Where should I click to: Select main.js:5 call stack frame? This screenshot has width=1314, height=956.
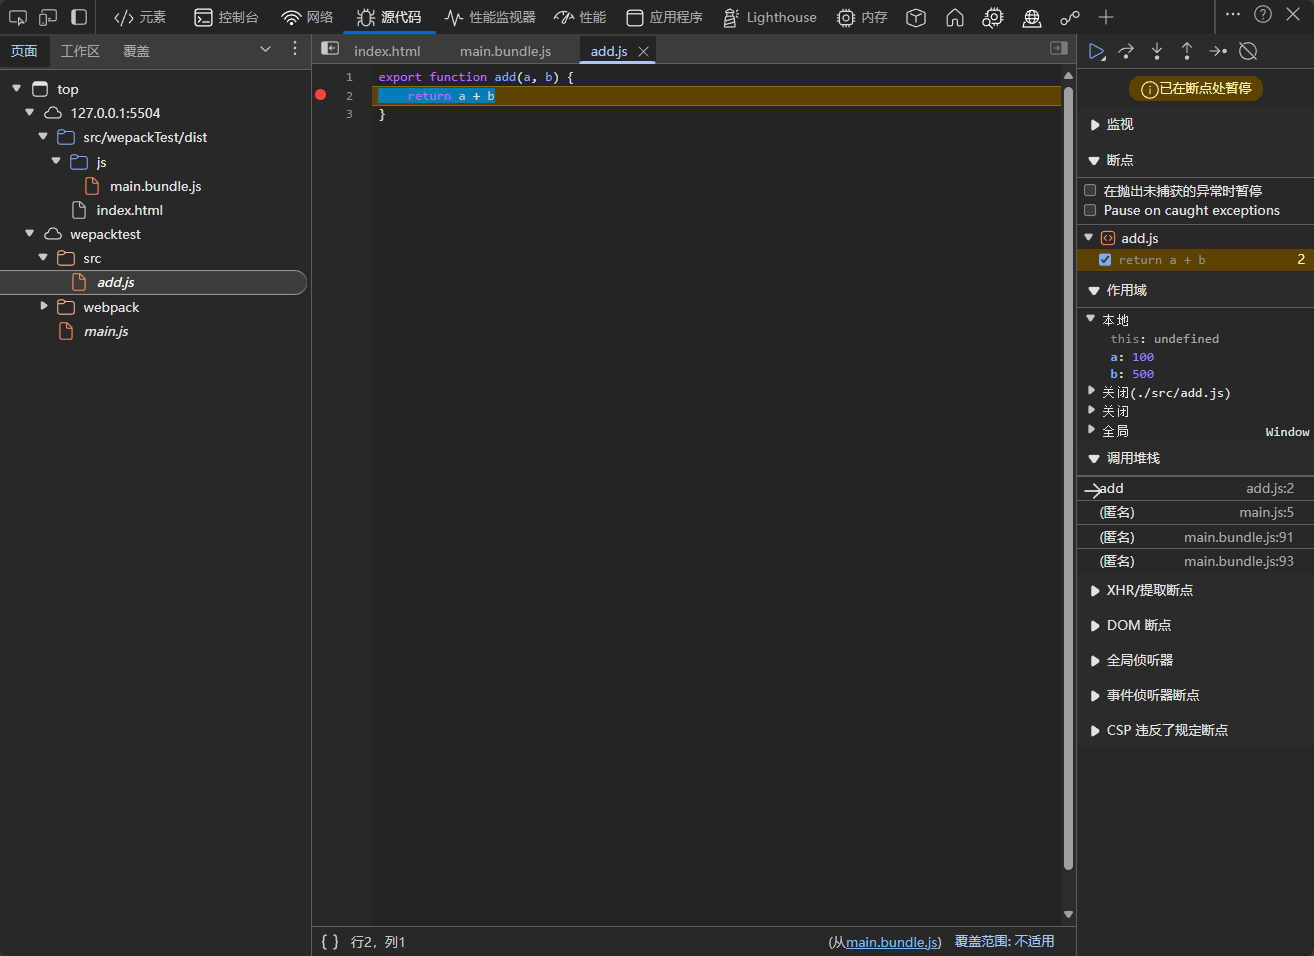[x=1196, y=512]
